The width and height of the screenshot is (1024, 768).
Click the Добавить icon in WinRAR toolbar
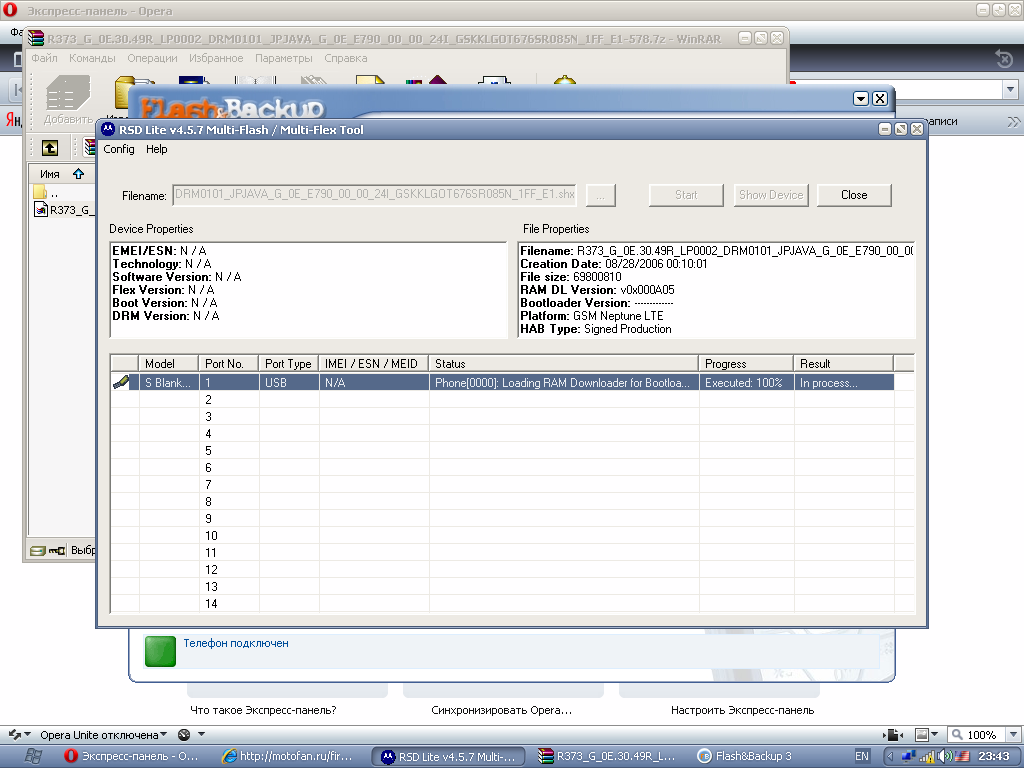pyautogui.click(x=68, y=99)
